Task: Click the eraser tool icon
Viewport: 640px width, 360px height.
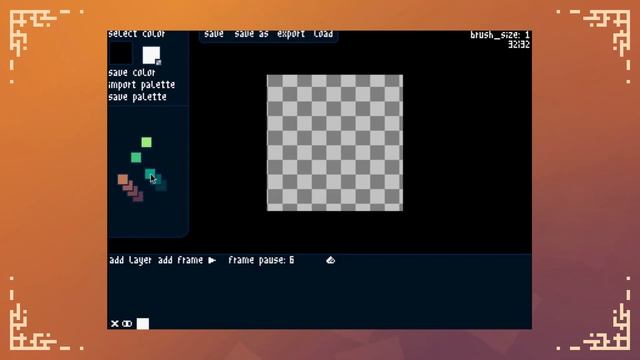Action: 331,260
